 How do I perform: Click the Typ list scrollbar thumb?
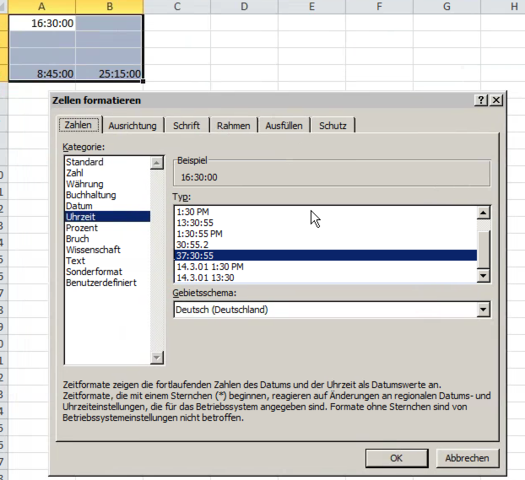tap(483, 249)
